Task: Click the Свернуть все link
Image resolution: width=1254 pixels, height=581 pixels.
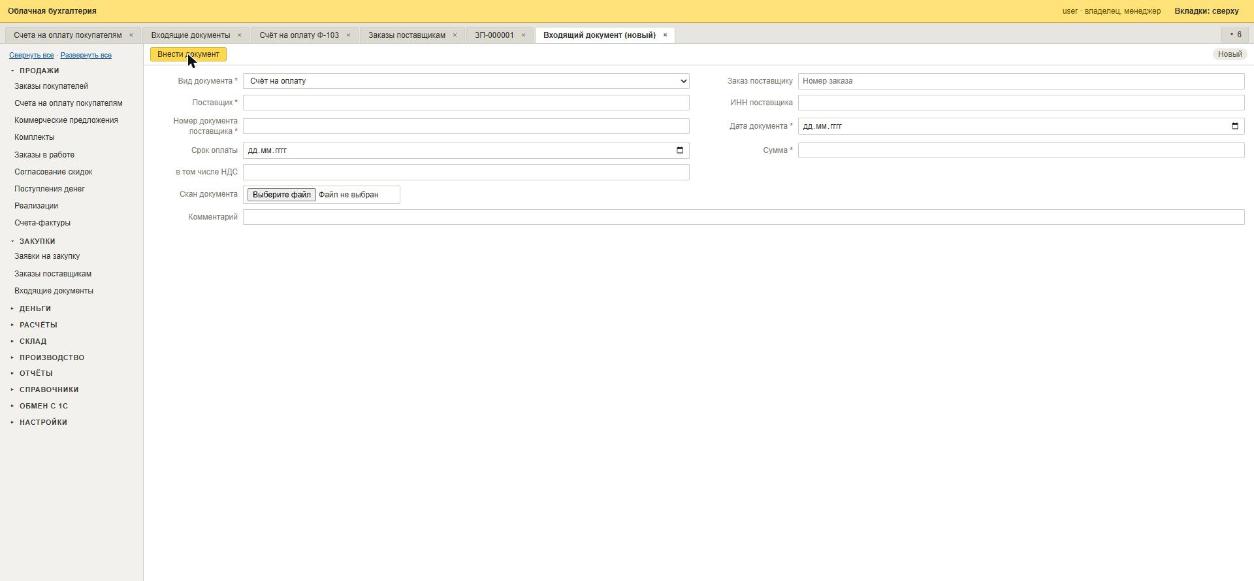Action: pyautogui.click(x=31, y=55)
